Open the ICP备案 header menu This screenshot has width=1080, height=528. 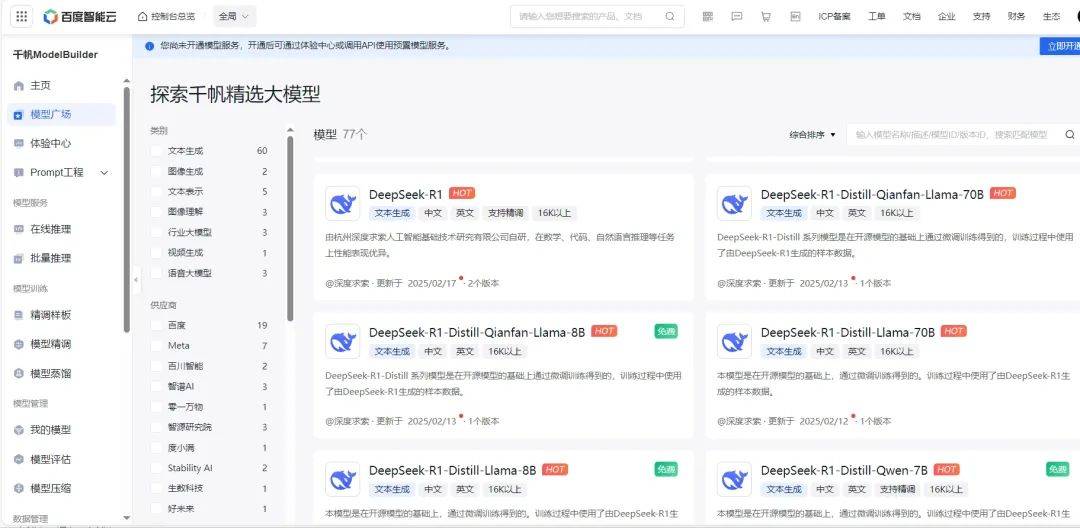[834, 17]
